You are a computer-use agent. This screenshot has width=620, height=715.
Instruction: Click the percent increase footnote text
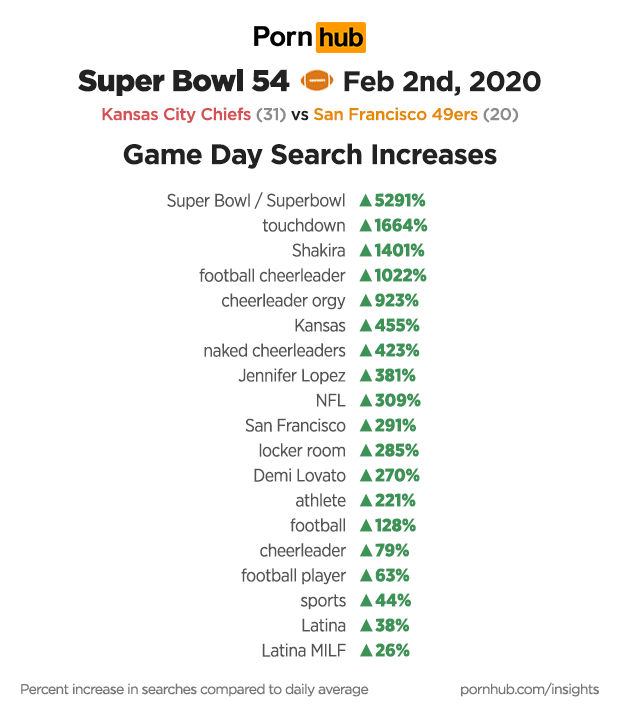tap(194, 689)
